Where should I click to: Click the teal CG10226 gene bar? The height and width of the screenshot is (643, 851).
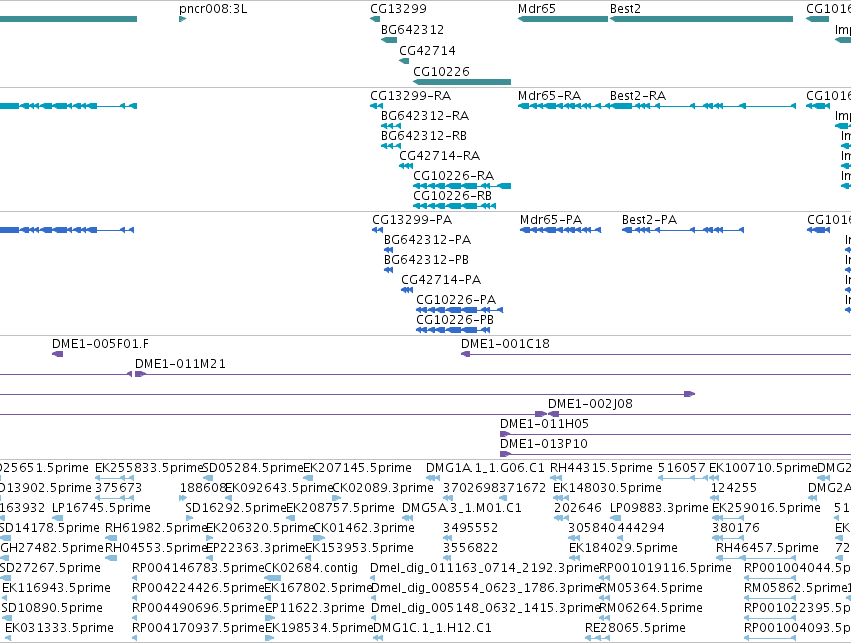462,82
